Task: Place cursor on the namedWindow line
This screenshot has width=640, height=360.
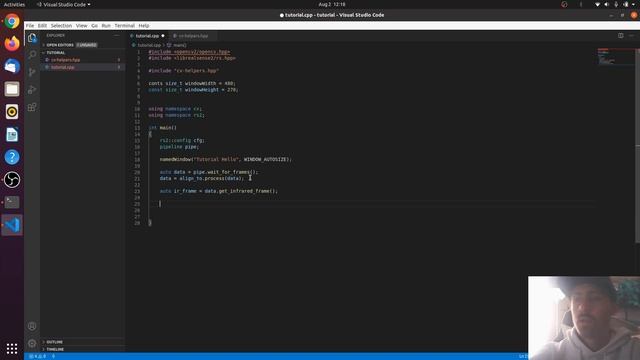Action: tap(226, 159)
